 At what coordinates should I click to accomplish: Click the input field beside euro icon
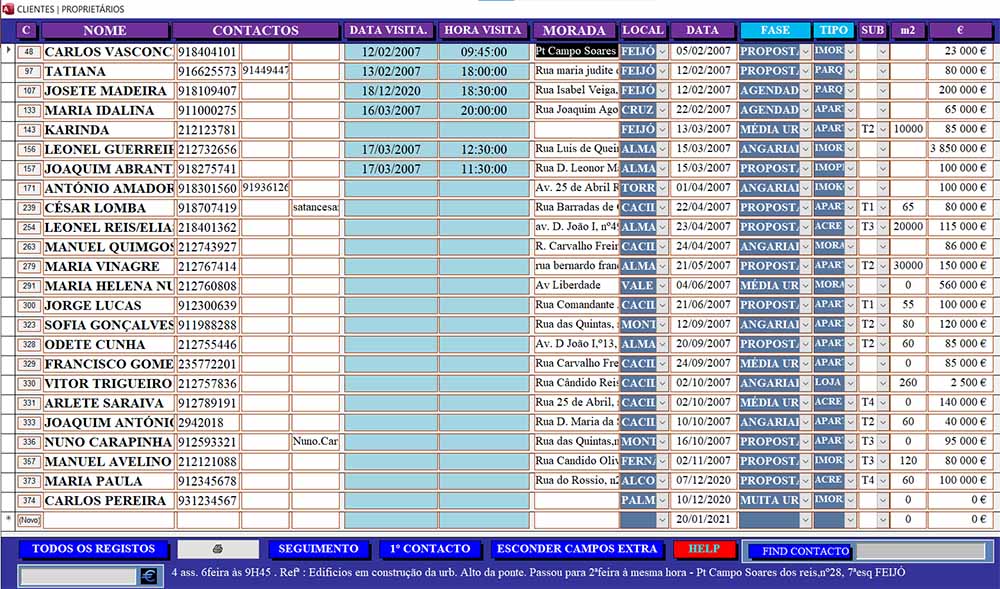(79, 576)
